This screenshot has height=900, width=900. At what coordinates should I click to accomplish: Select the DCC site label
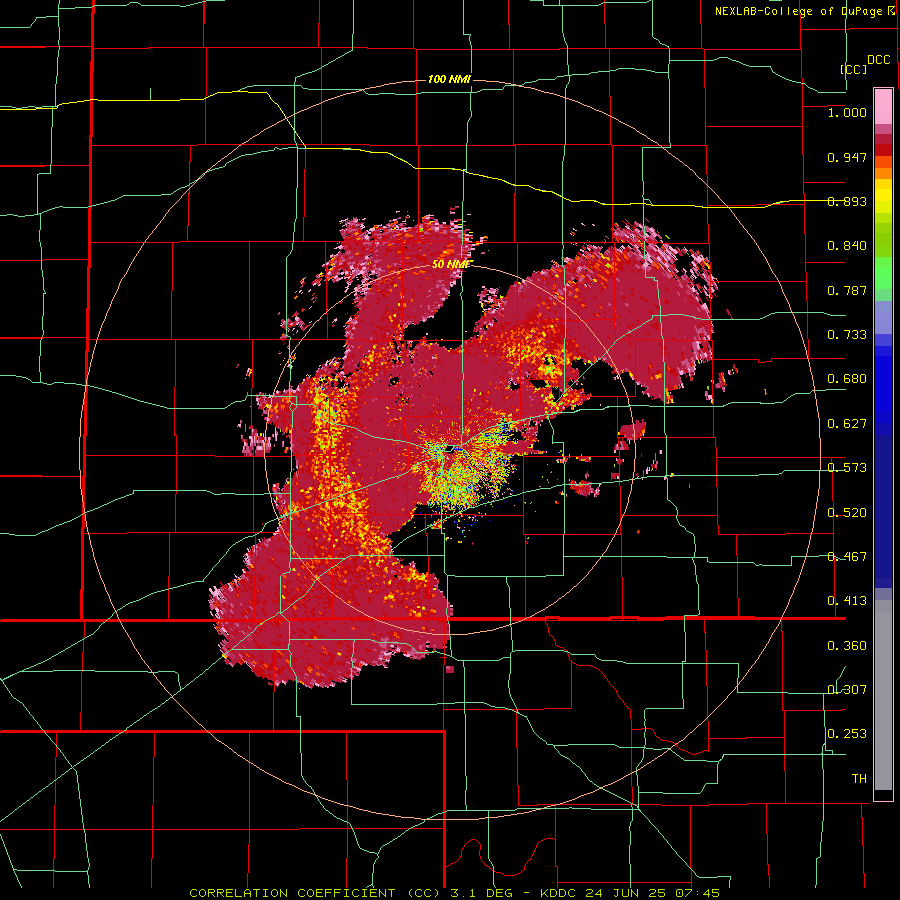click(878, 60)
